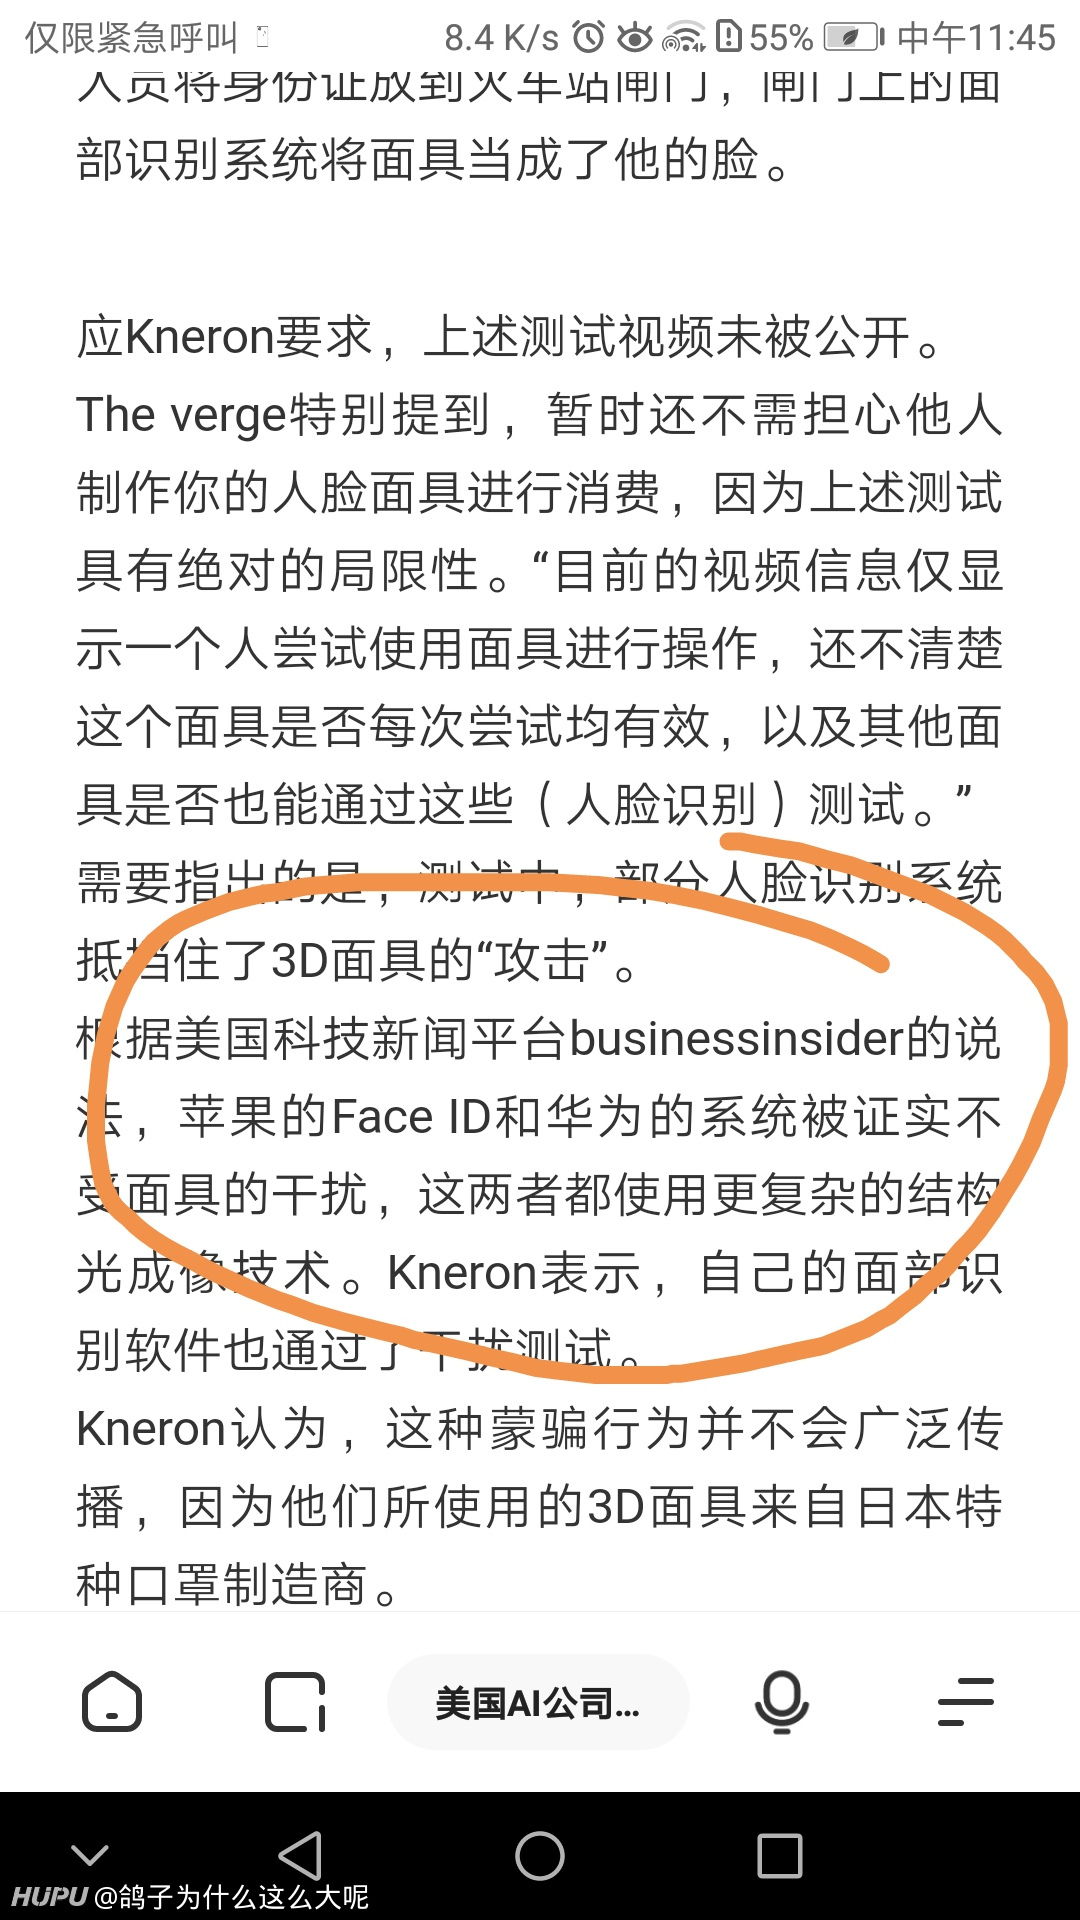
Task: Tap the Android home circle button
Action: [x=540, y=1856]
